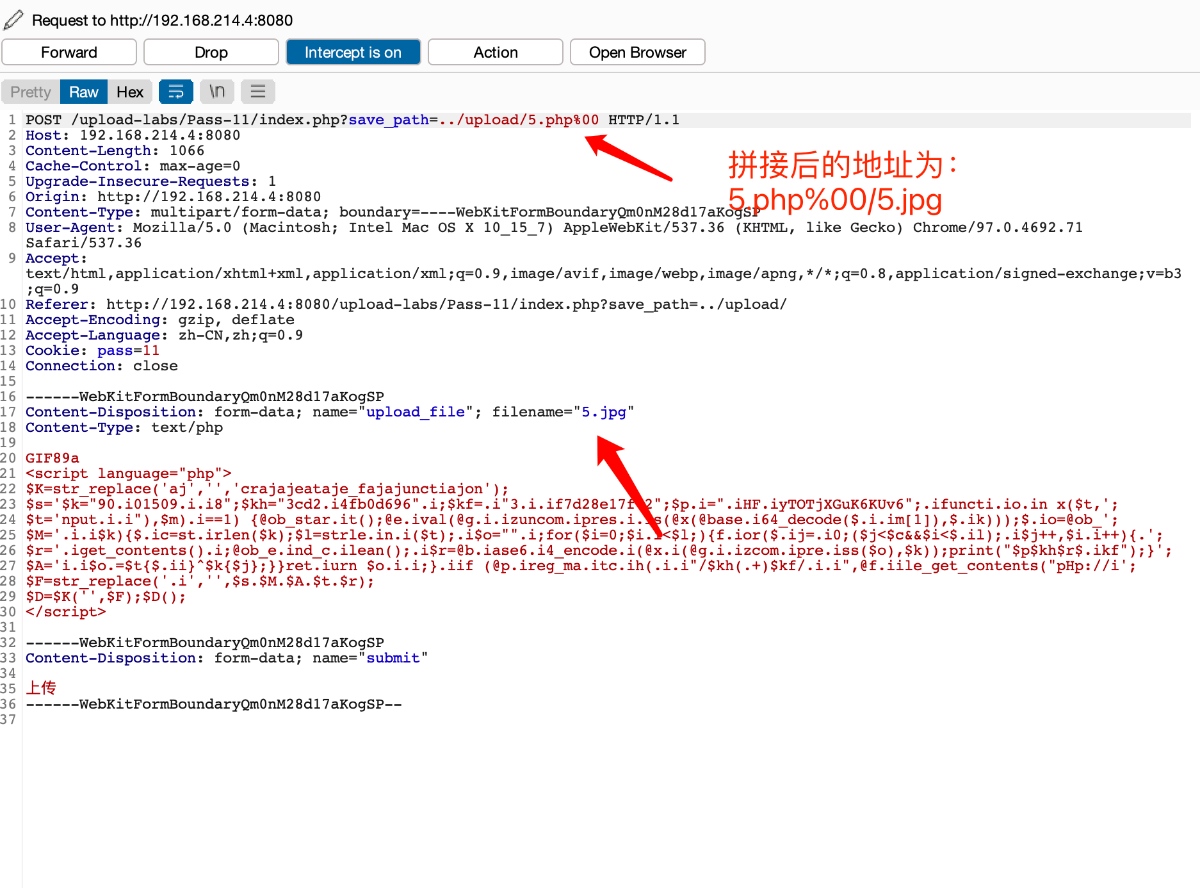Click the Accept-Language zh-CN line

point(164,335)
